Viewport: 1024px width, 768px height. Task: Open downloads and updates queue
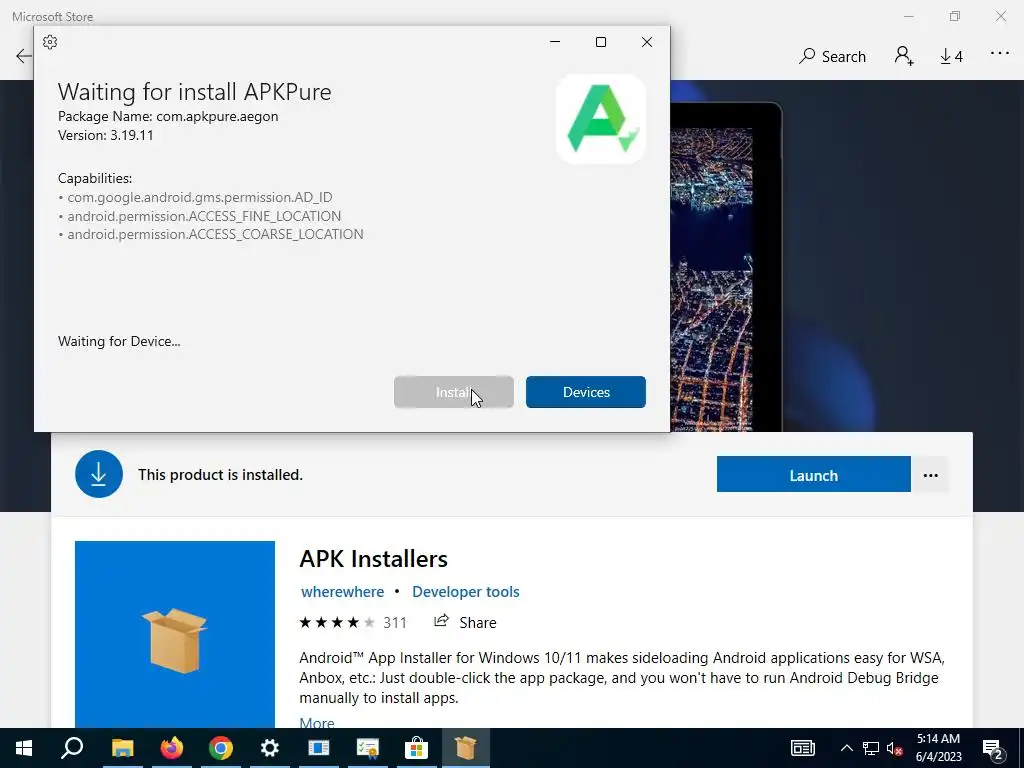pos(952,57)
